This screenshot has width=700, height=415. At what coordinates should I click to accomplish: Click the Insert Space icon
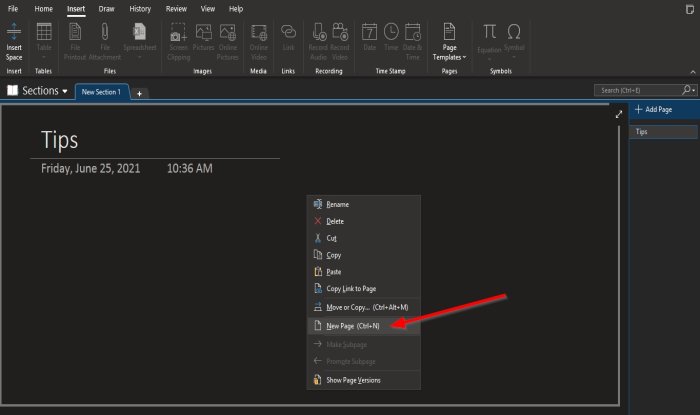14,32
